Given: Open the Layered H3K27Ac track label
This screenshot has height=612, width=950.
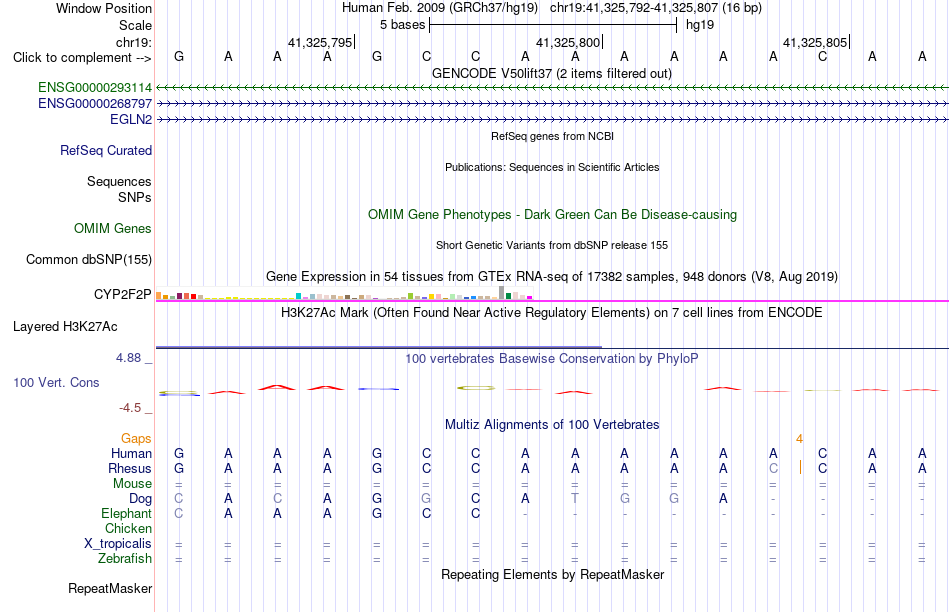Looking at the screenshot, I should (x=65, y=327).
